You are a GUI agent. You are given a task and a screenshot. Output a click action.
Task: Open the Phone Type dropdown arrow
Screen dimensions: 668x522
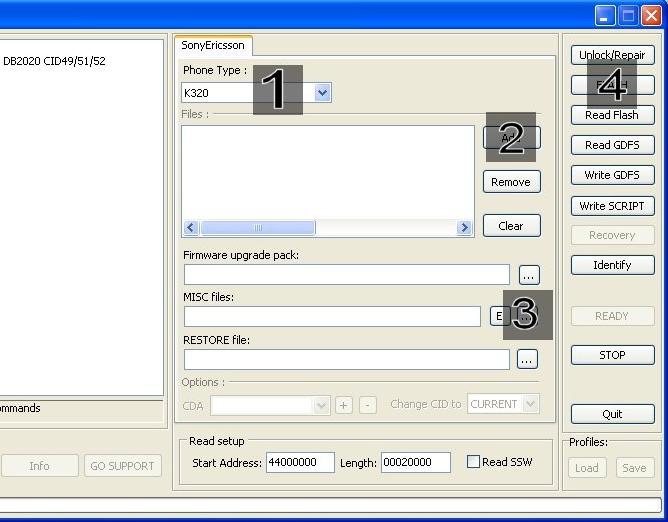tap(322, 92)
